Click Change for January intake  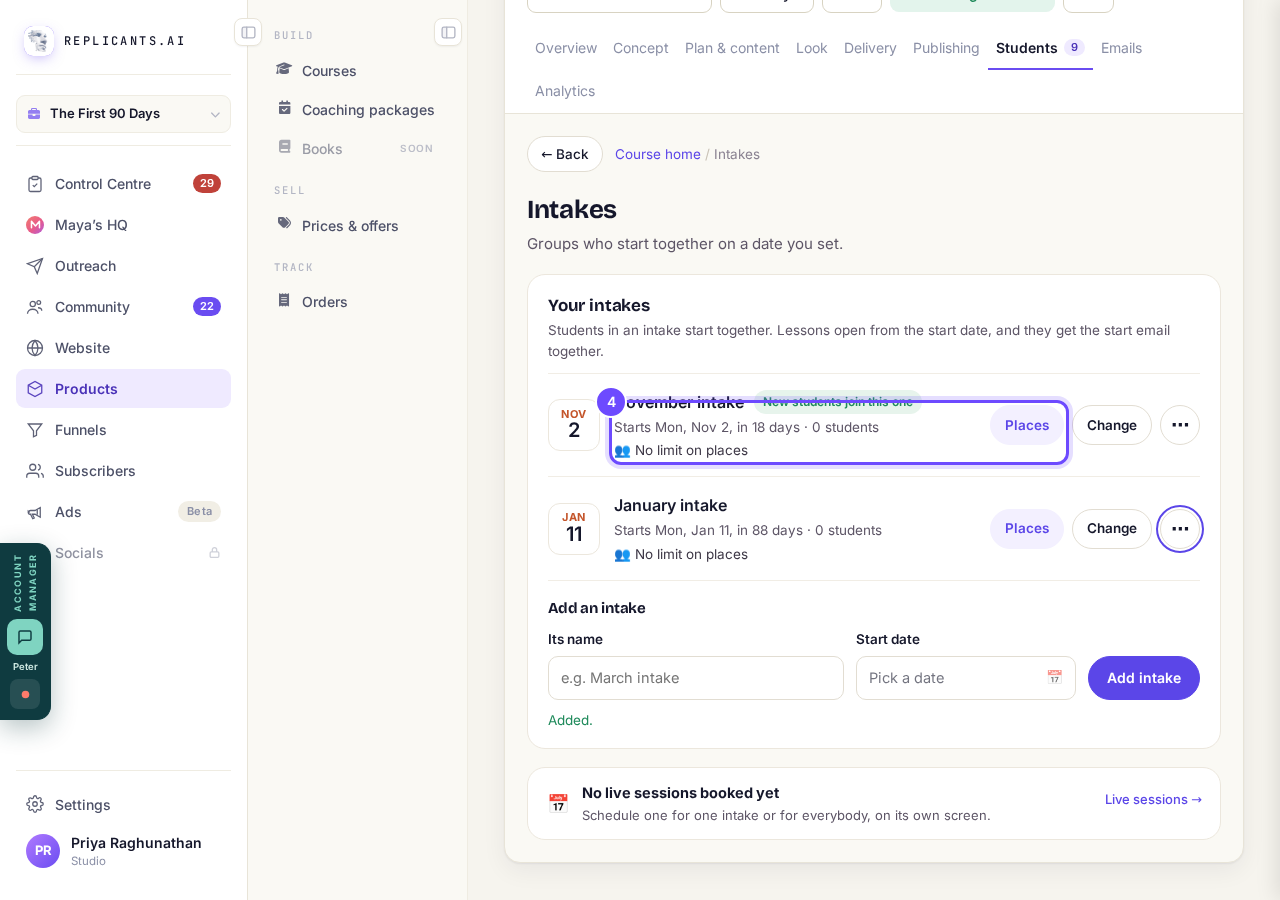pyautogui.click(x=1112, y=529)
